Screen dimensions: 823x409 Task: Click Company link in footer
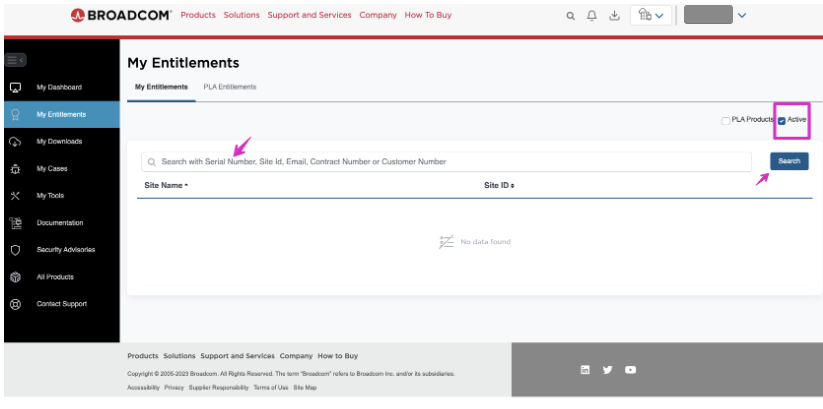[296, 356]
